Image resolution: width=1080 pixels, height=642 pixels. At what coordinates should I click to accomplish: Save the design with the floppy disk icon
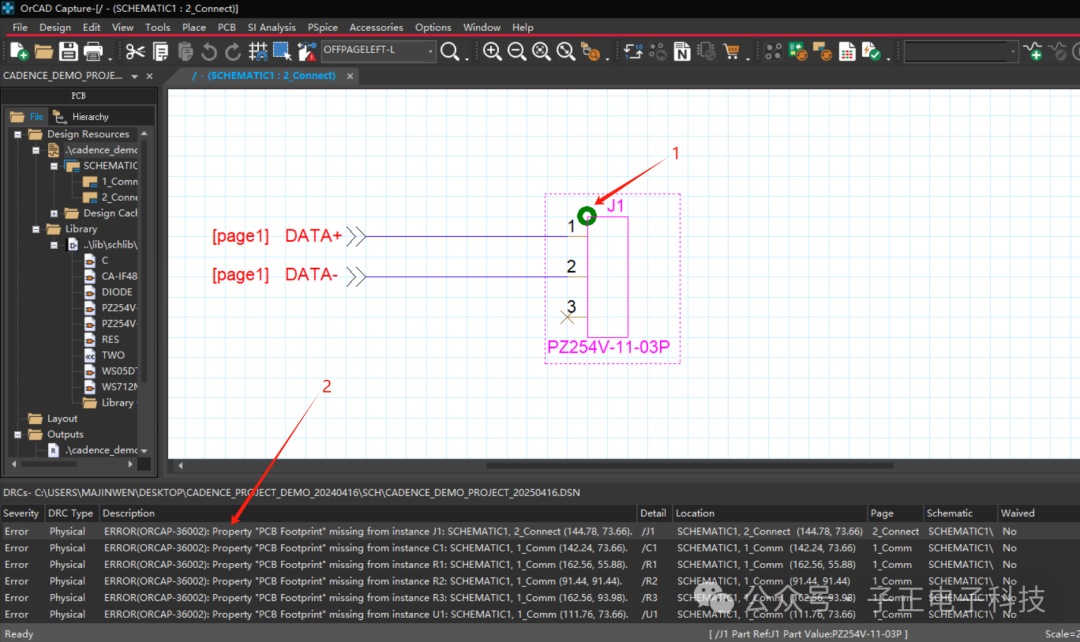(x=68, y=52)
